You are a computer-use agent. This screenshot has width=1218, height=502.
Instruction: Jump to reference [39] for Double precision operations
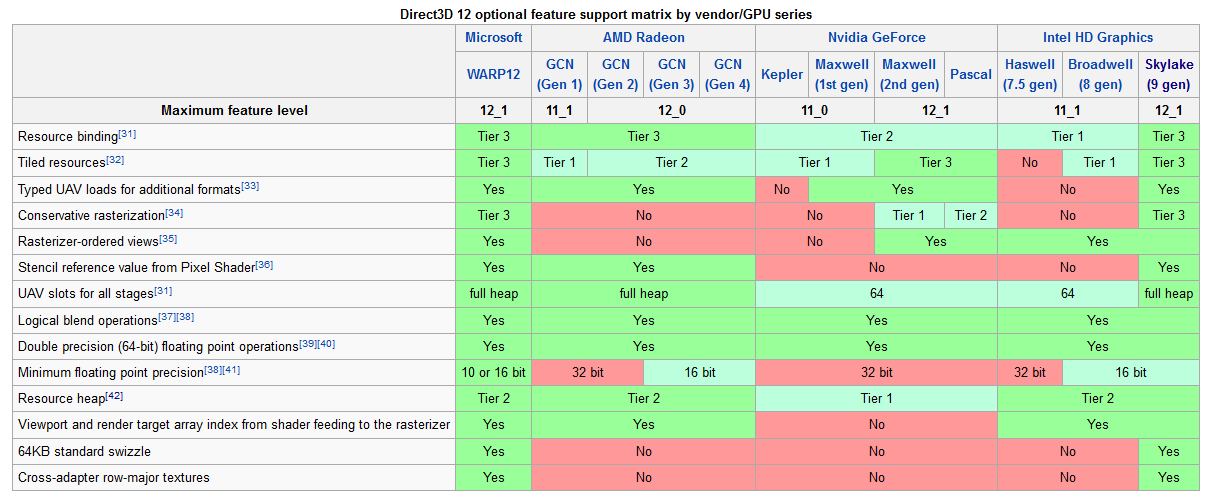point(308,343)
